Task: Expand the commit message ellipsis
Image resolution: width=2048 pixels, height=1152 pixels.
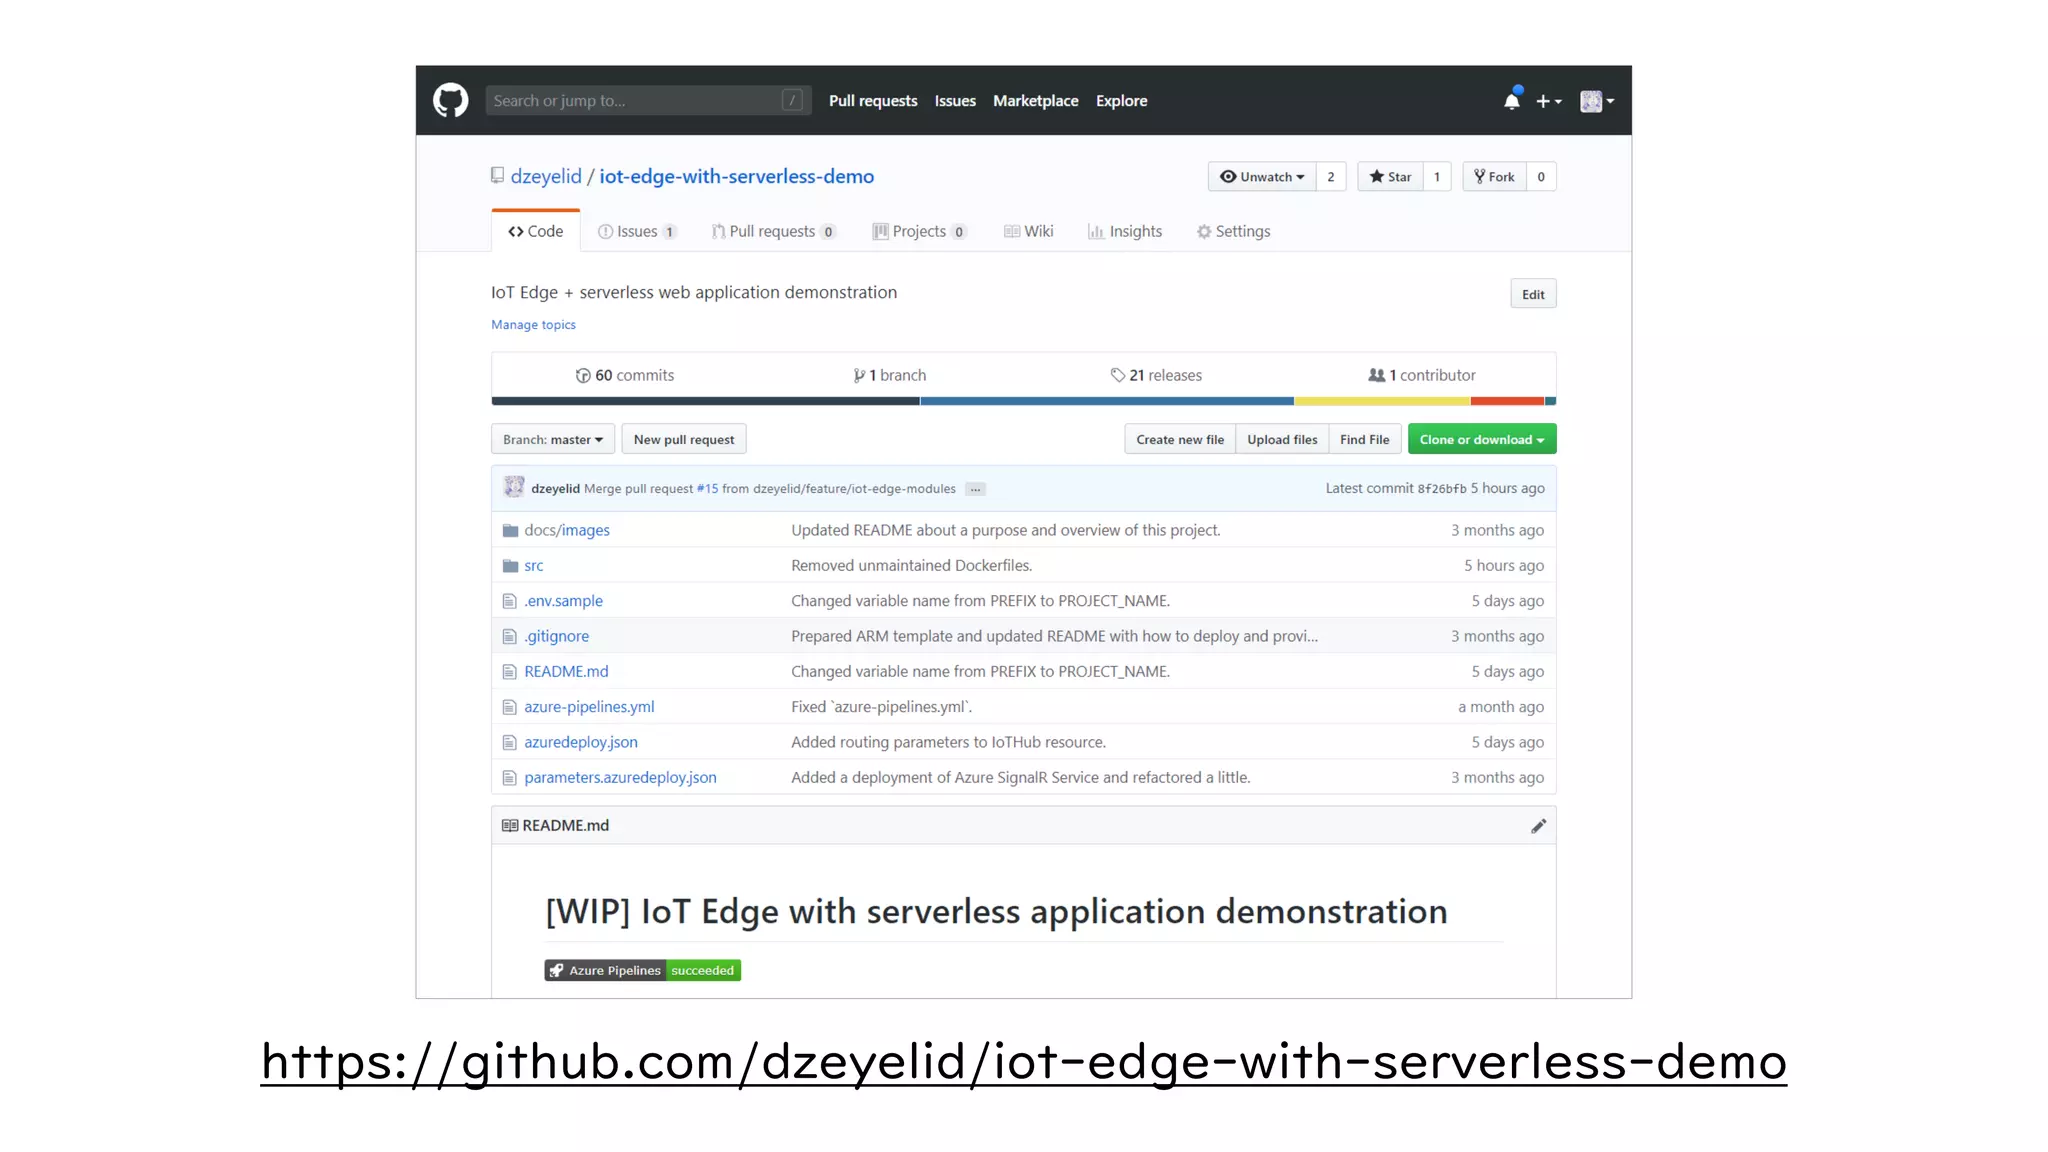Action: [x=976, y=489]
